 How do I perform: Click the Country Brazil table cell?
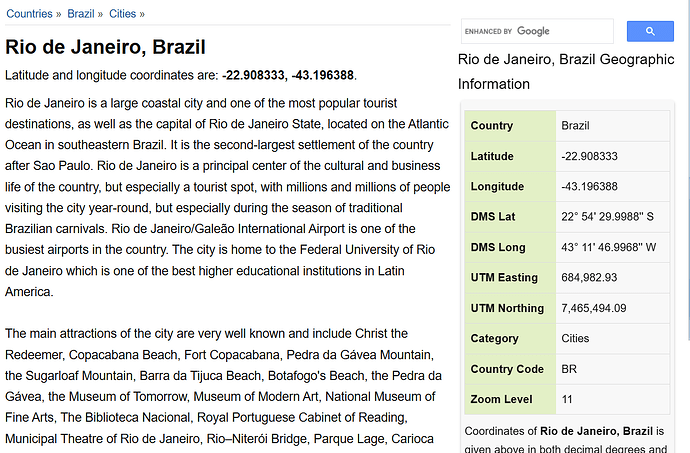pyautogui.click(x=613, y=126)
